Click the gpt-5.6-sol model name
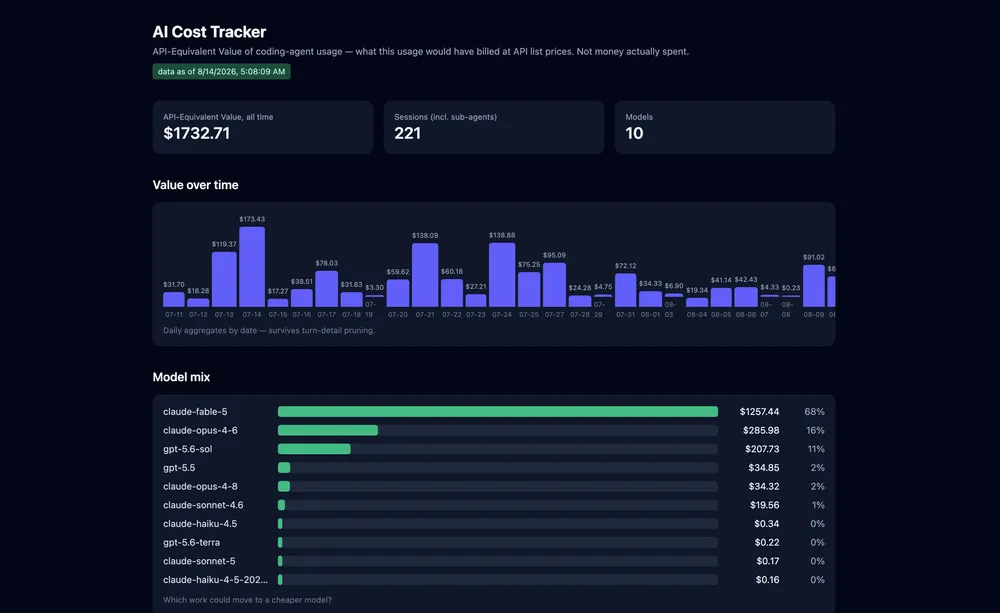 [188, 449]
